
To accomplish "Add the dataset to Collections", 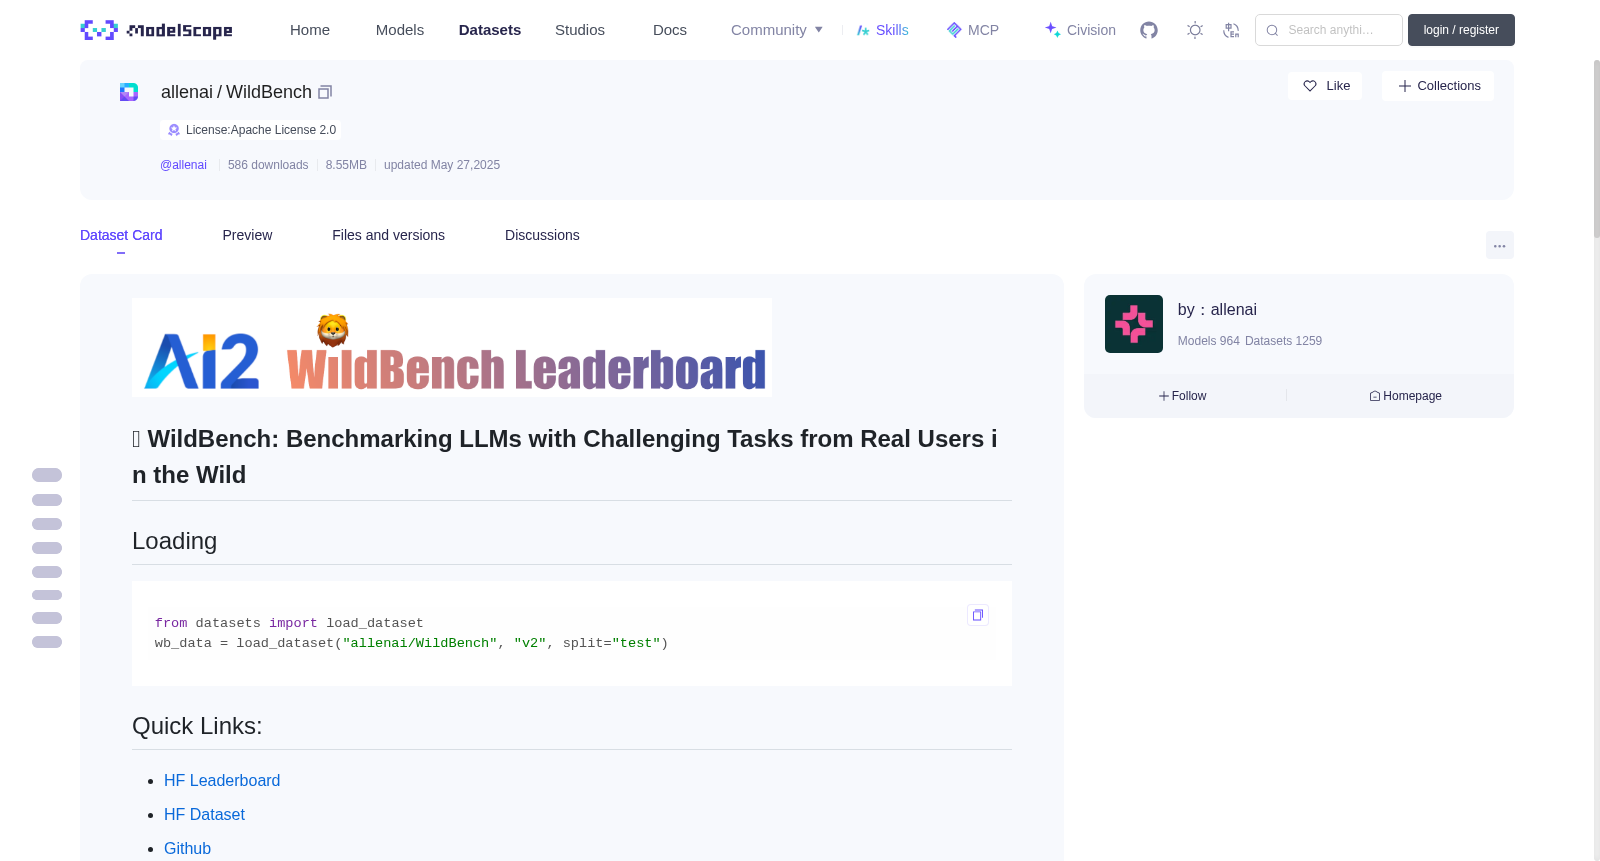I will point(1438,86).
